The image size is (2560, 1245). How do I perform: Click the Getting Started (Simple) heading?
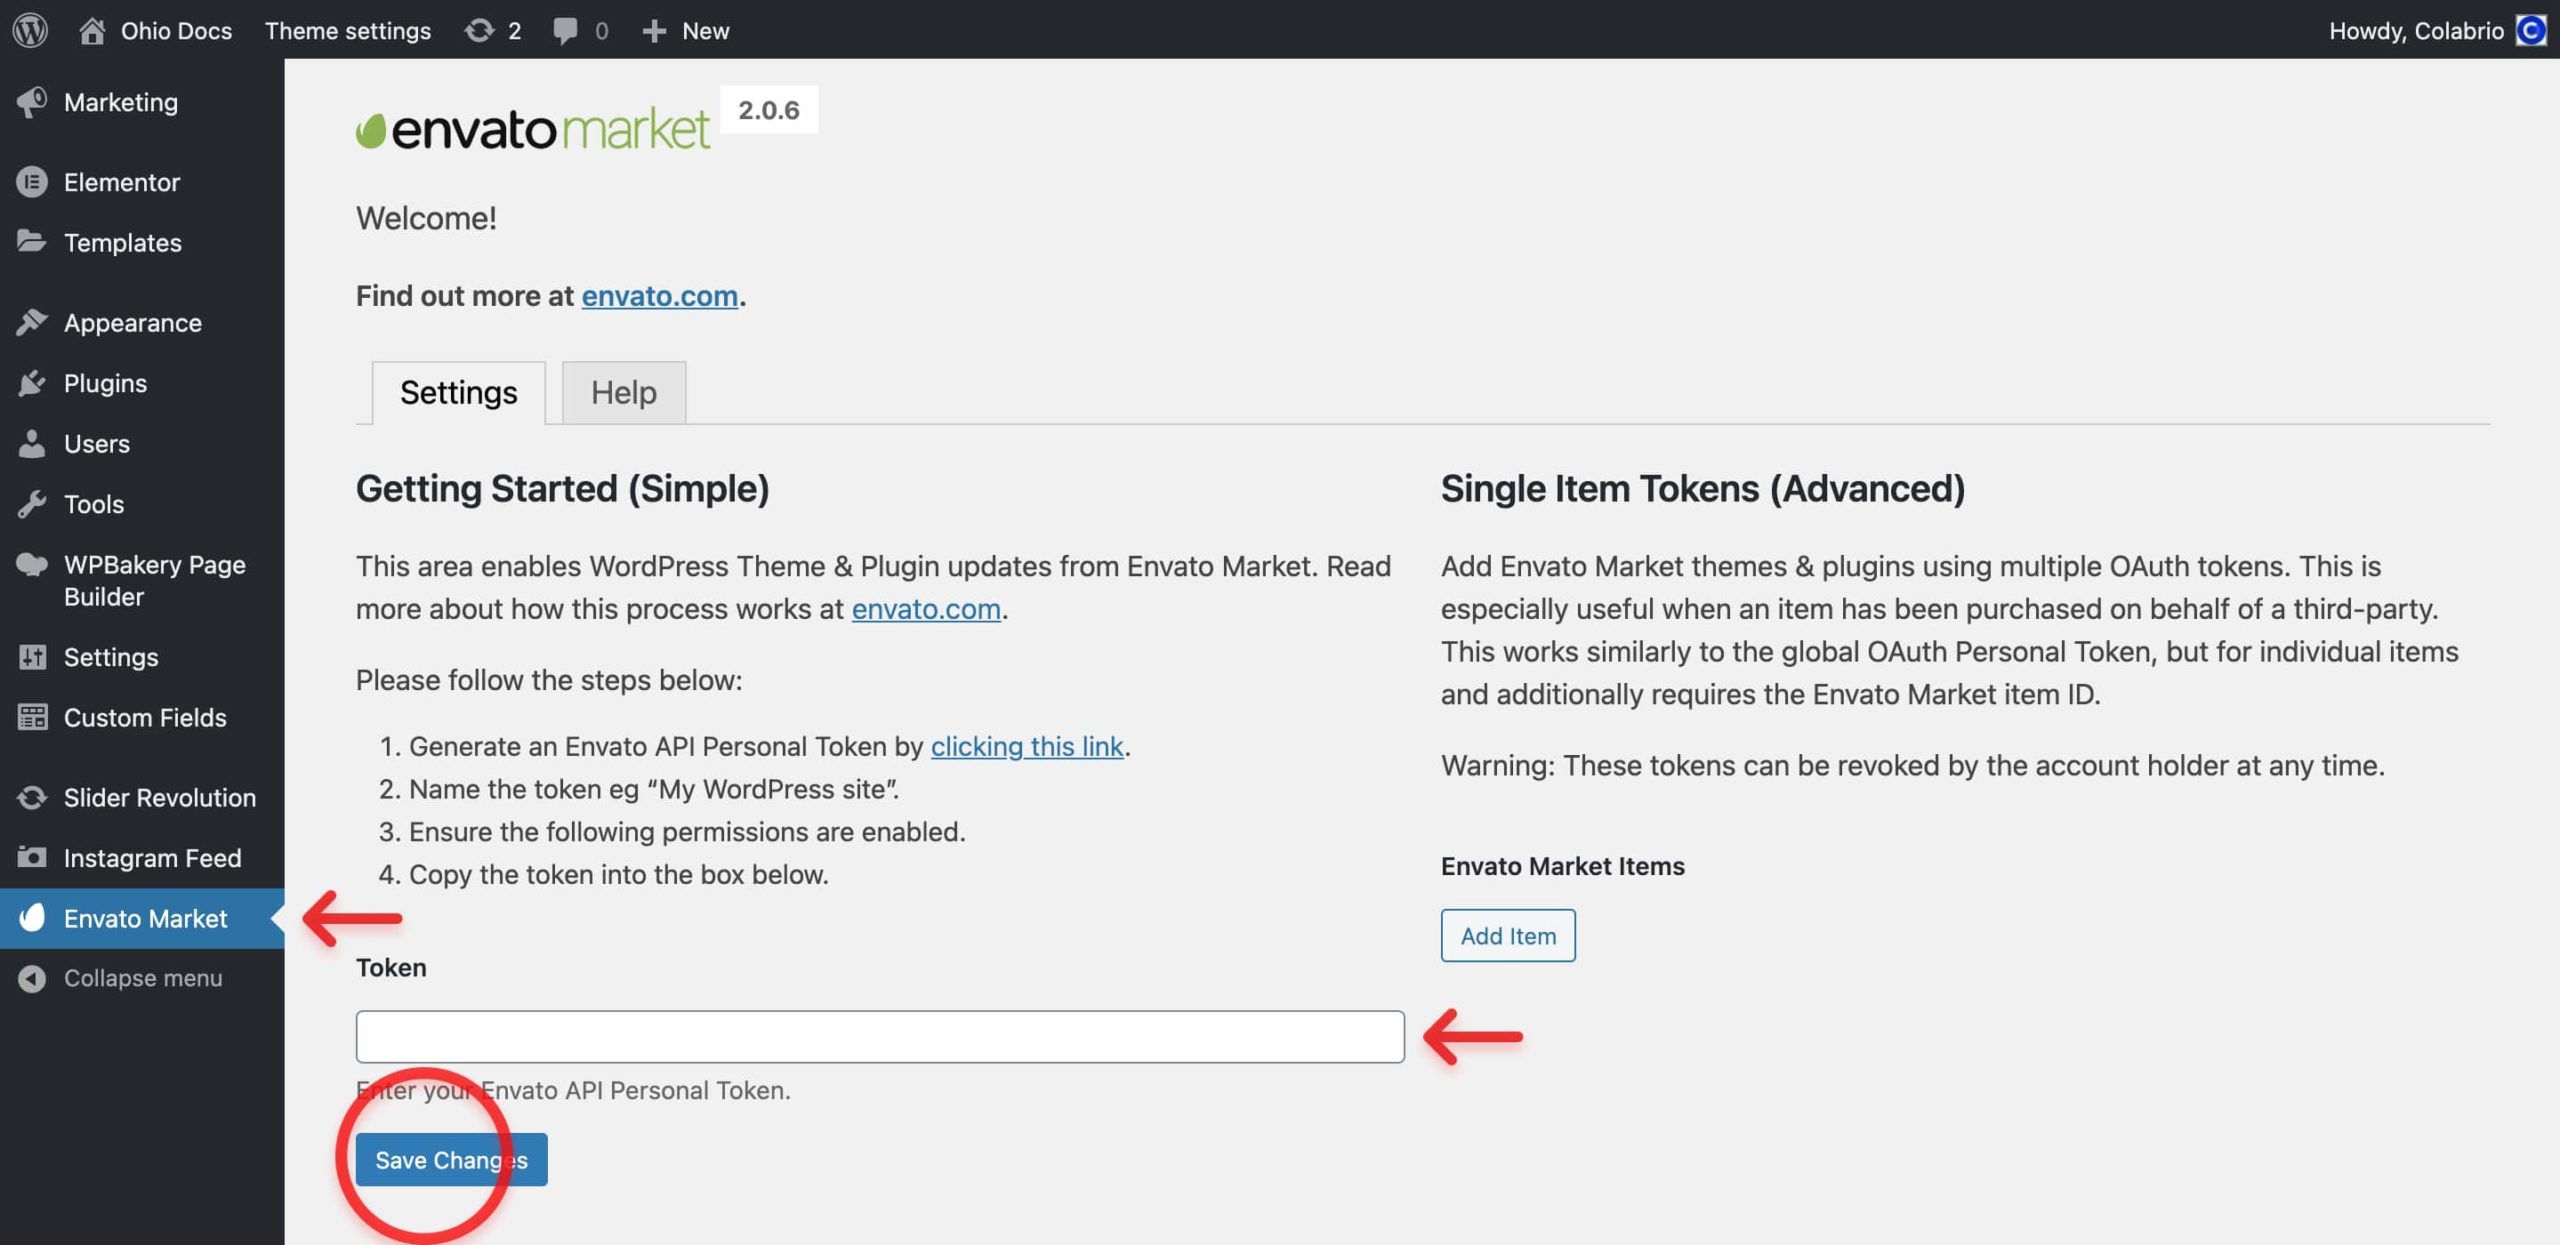coord(563,488)
